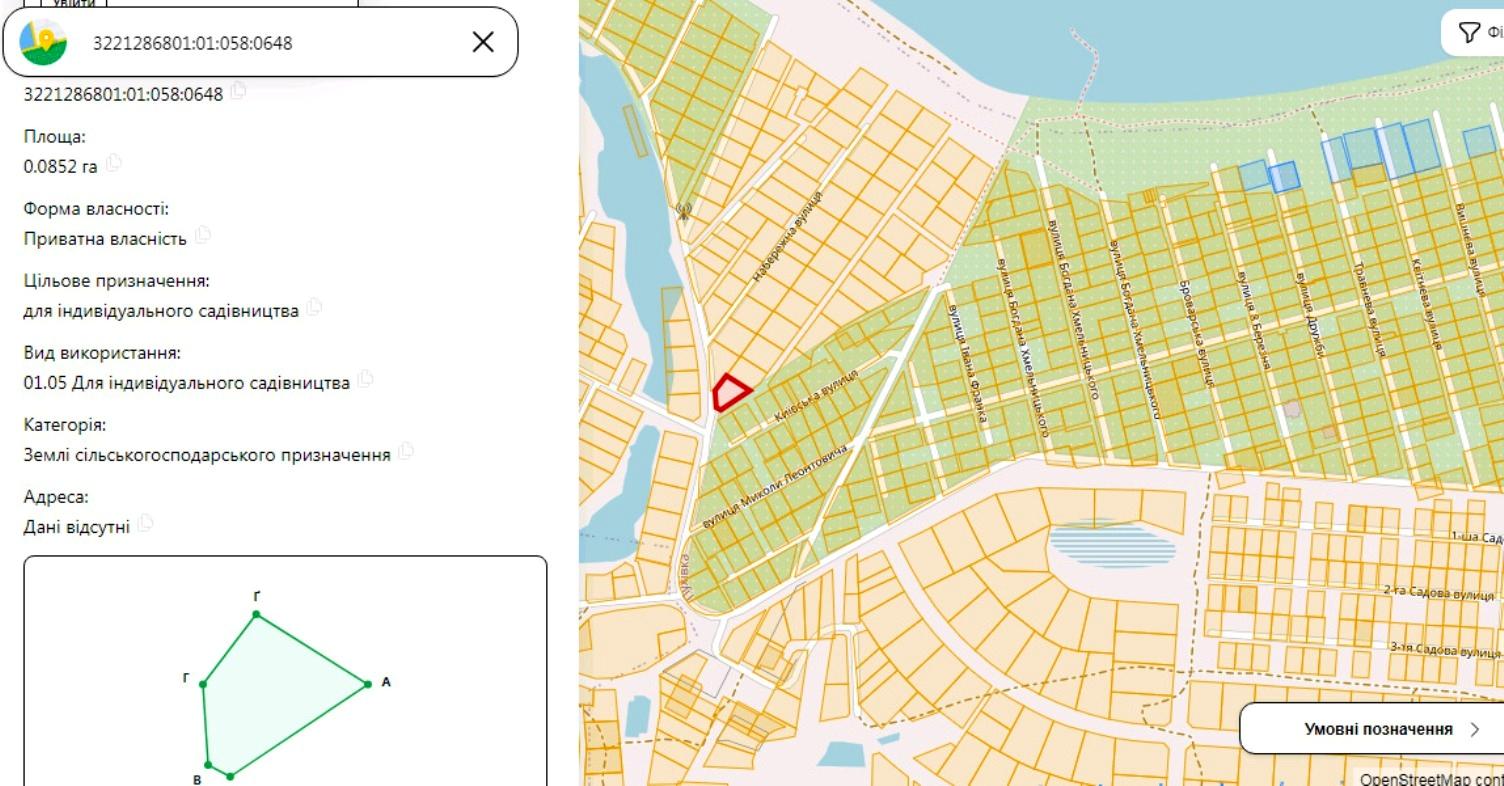1504x786 pixels.
Task: Copy the Вид використання 01.05 value
Action: coord(366,379)
